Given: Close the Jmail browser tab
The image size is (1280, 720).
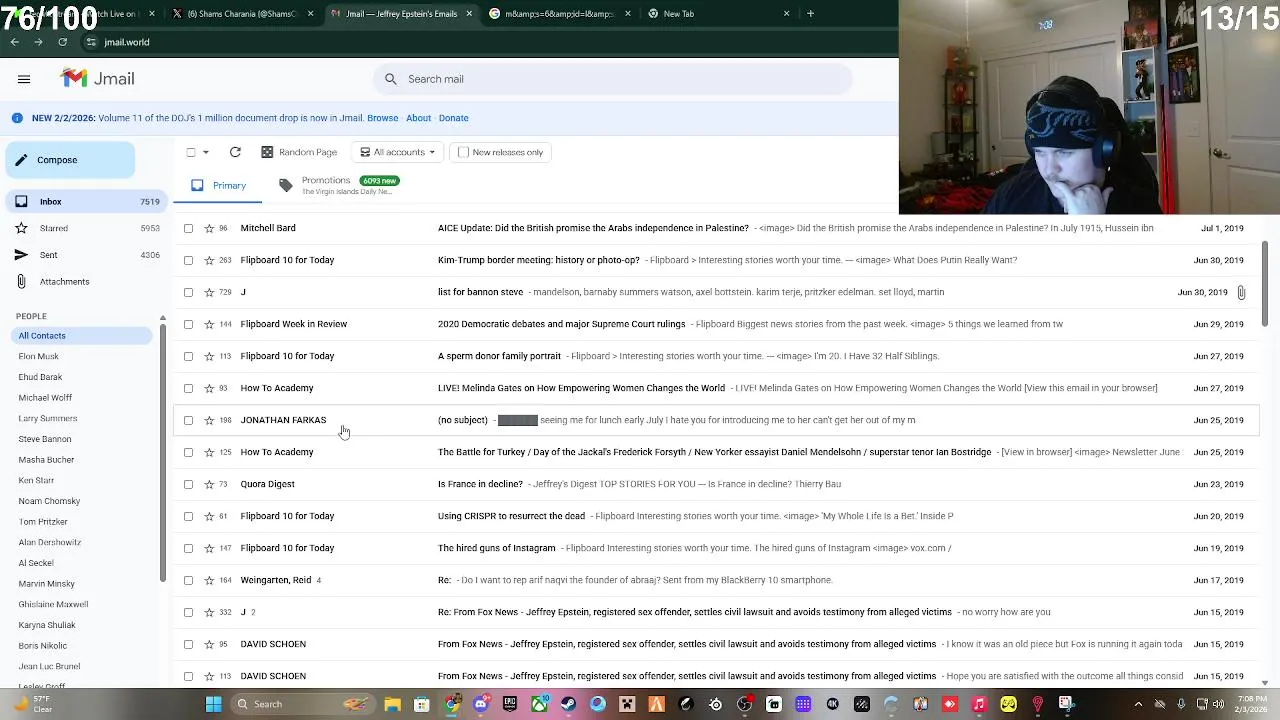Looking at the screenshot, I should (469, 14).
